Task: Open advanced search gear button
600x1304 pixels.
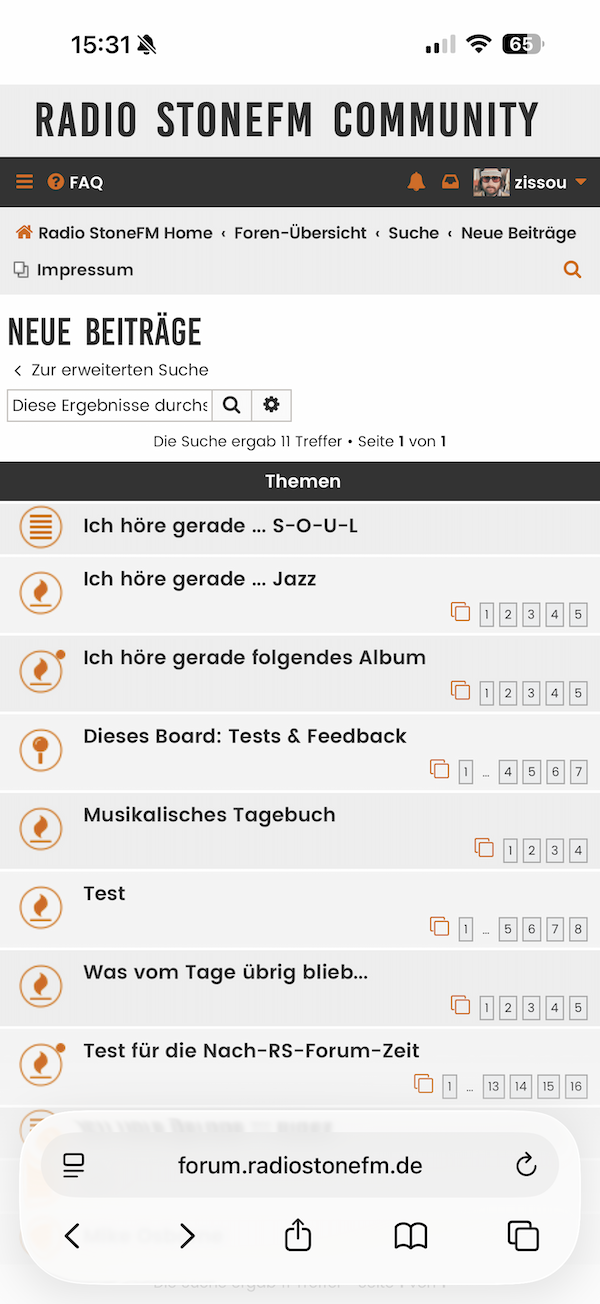Action: (271, 405)
